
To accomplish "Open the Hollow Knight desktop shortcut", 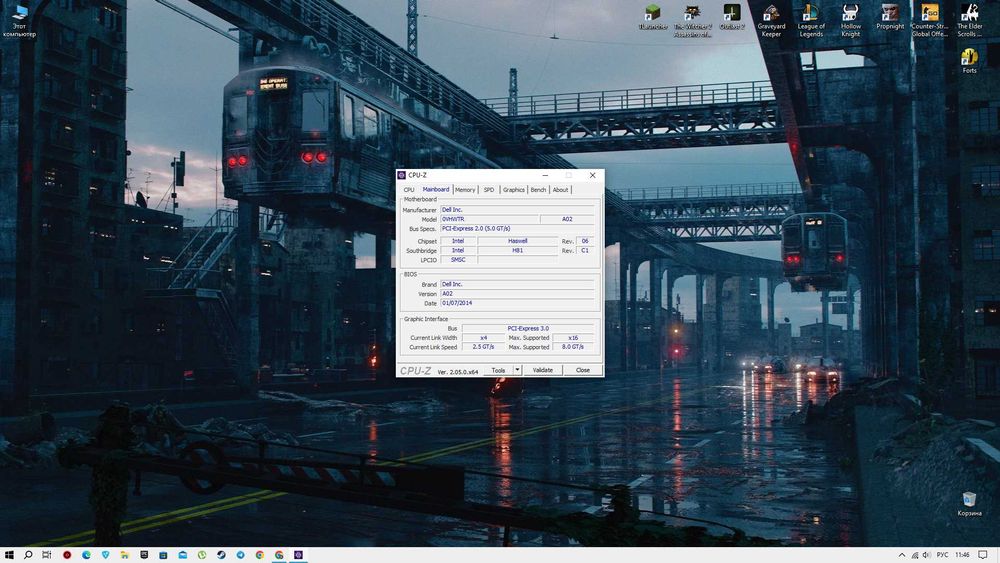I will 850,20.
